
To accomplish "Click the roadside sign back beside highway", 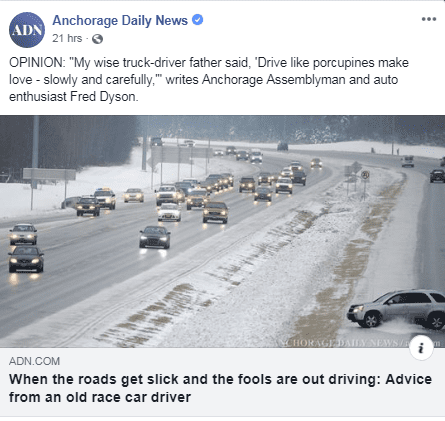I will pos(49,174).
